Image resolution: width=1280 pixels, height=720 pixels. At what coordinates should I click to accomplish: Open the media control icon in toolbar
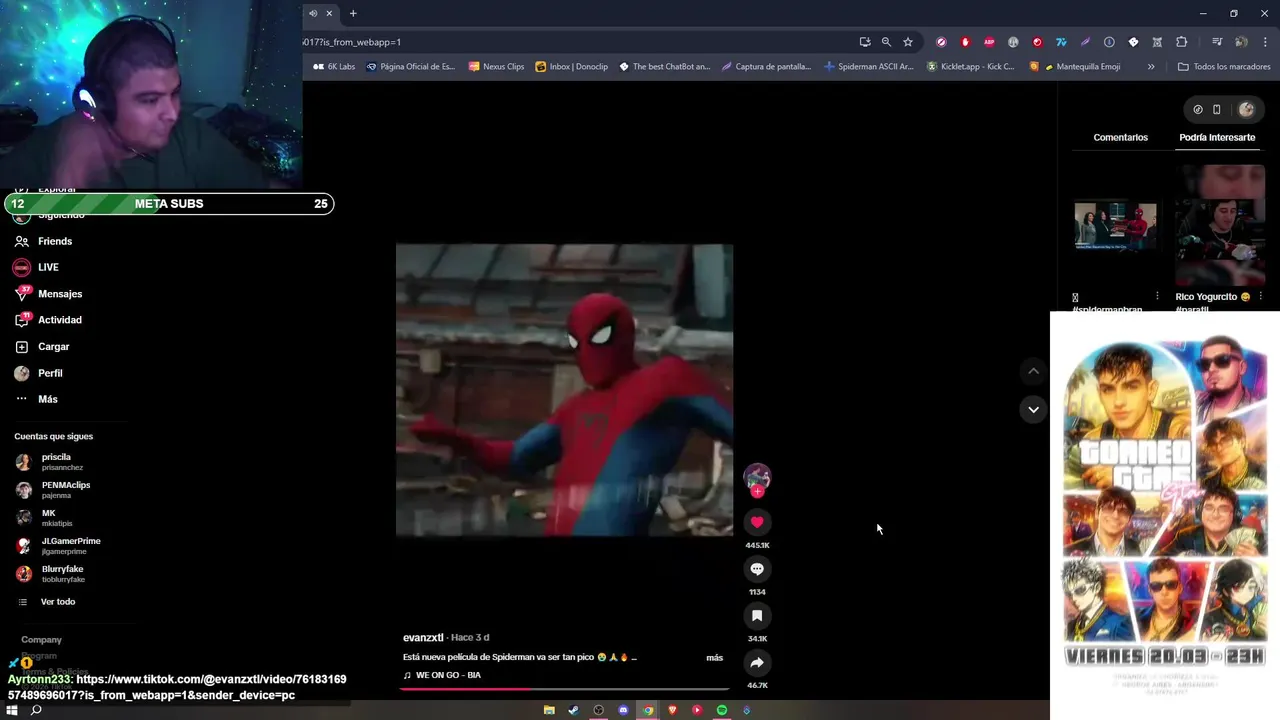click(1217, 42)
